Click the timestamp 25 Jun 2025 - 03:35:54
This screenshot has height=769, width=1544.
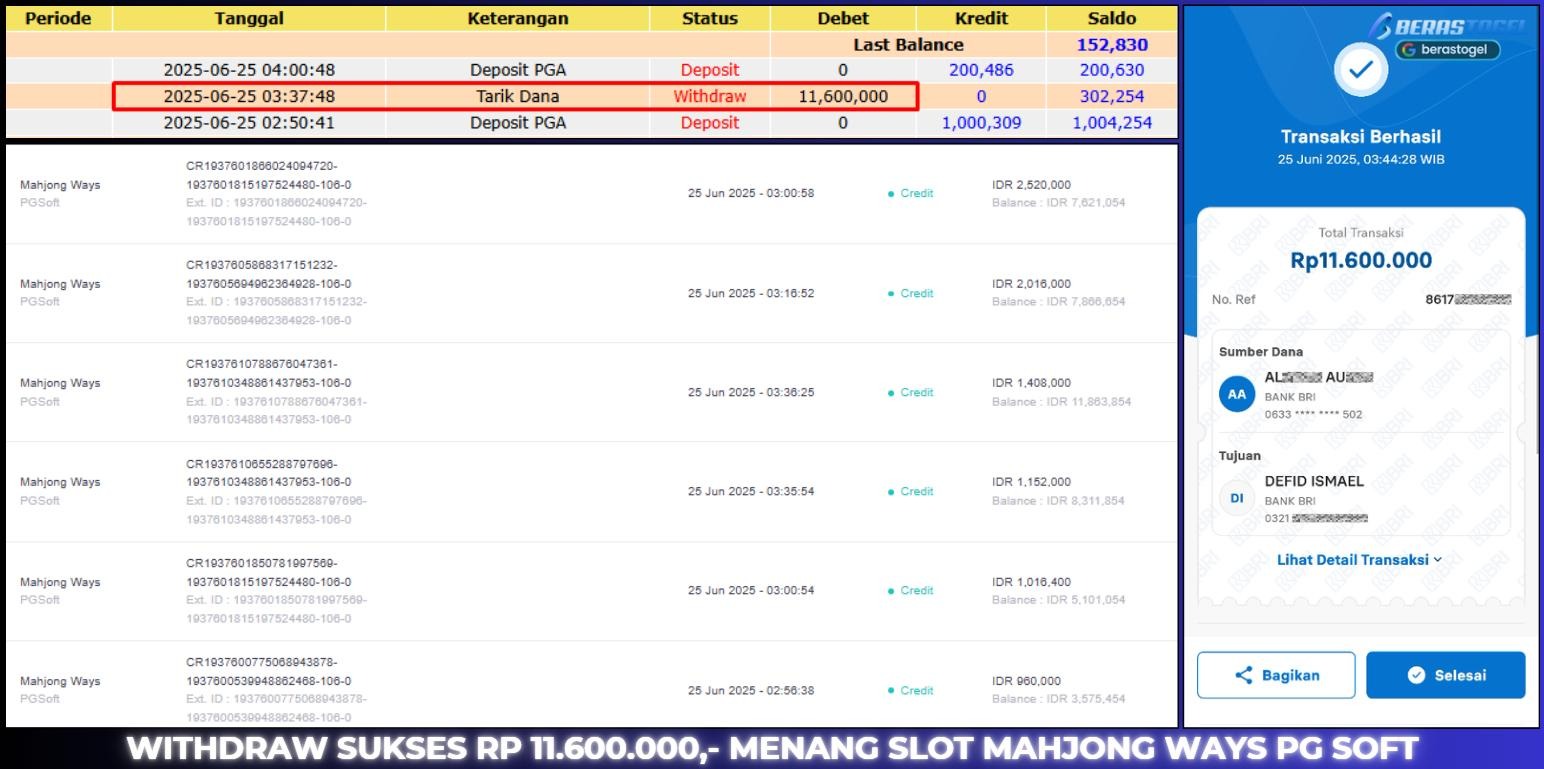pos(751,491)
